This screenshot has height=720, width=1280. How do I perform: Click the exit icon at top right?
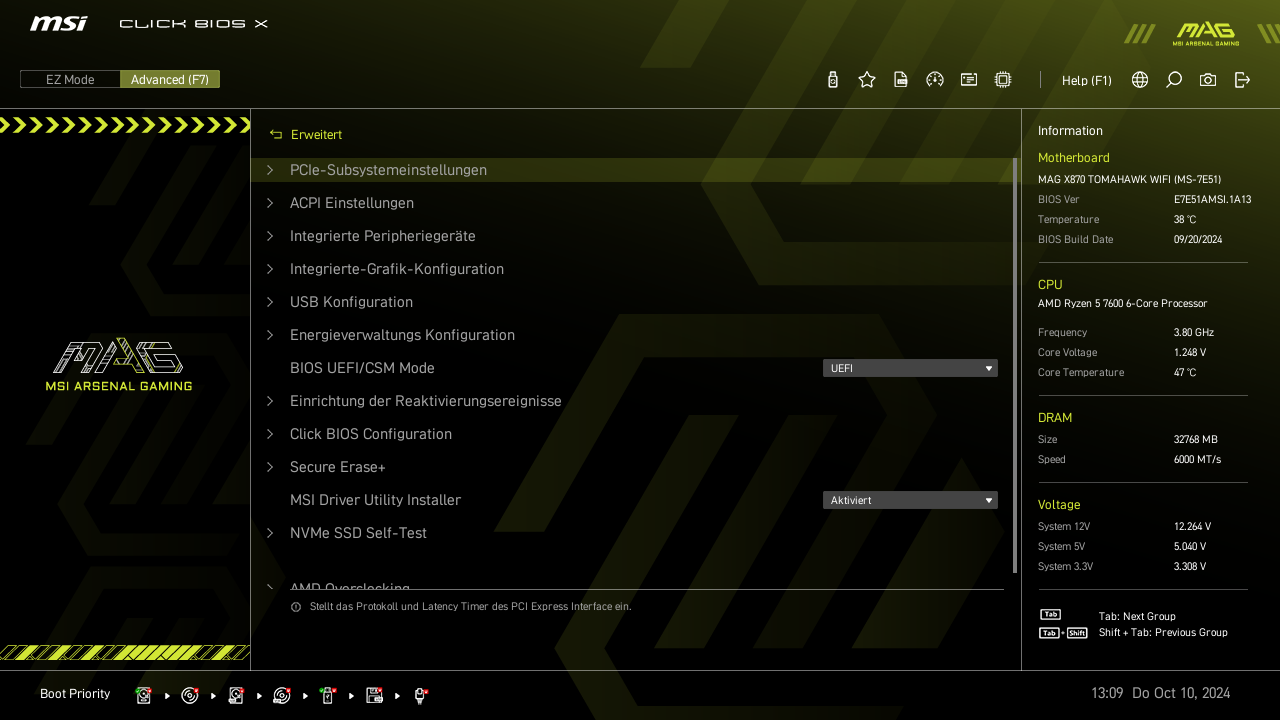tap(1242, 80)
